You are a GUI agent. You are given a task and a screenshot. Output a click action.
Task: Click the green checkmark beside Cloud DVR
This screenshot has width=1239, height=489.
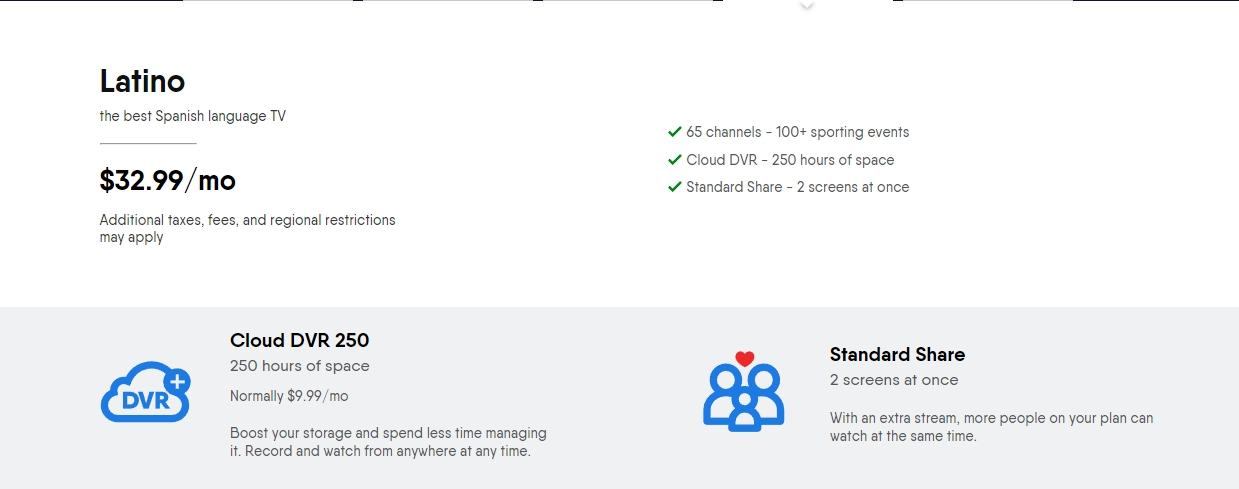click(x=675, y=159)
